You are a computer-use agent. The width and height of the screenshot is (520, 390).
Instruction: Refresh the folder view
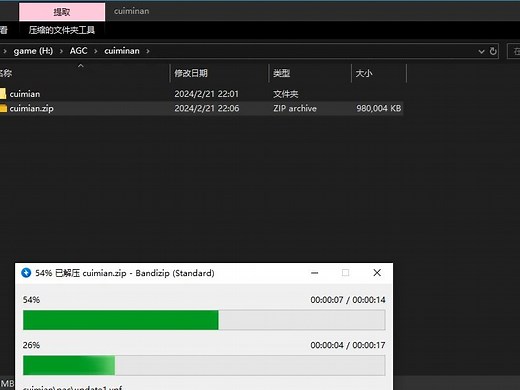coord(493,51)
